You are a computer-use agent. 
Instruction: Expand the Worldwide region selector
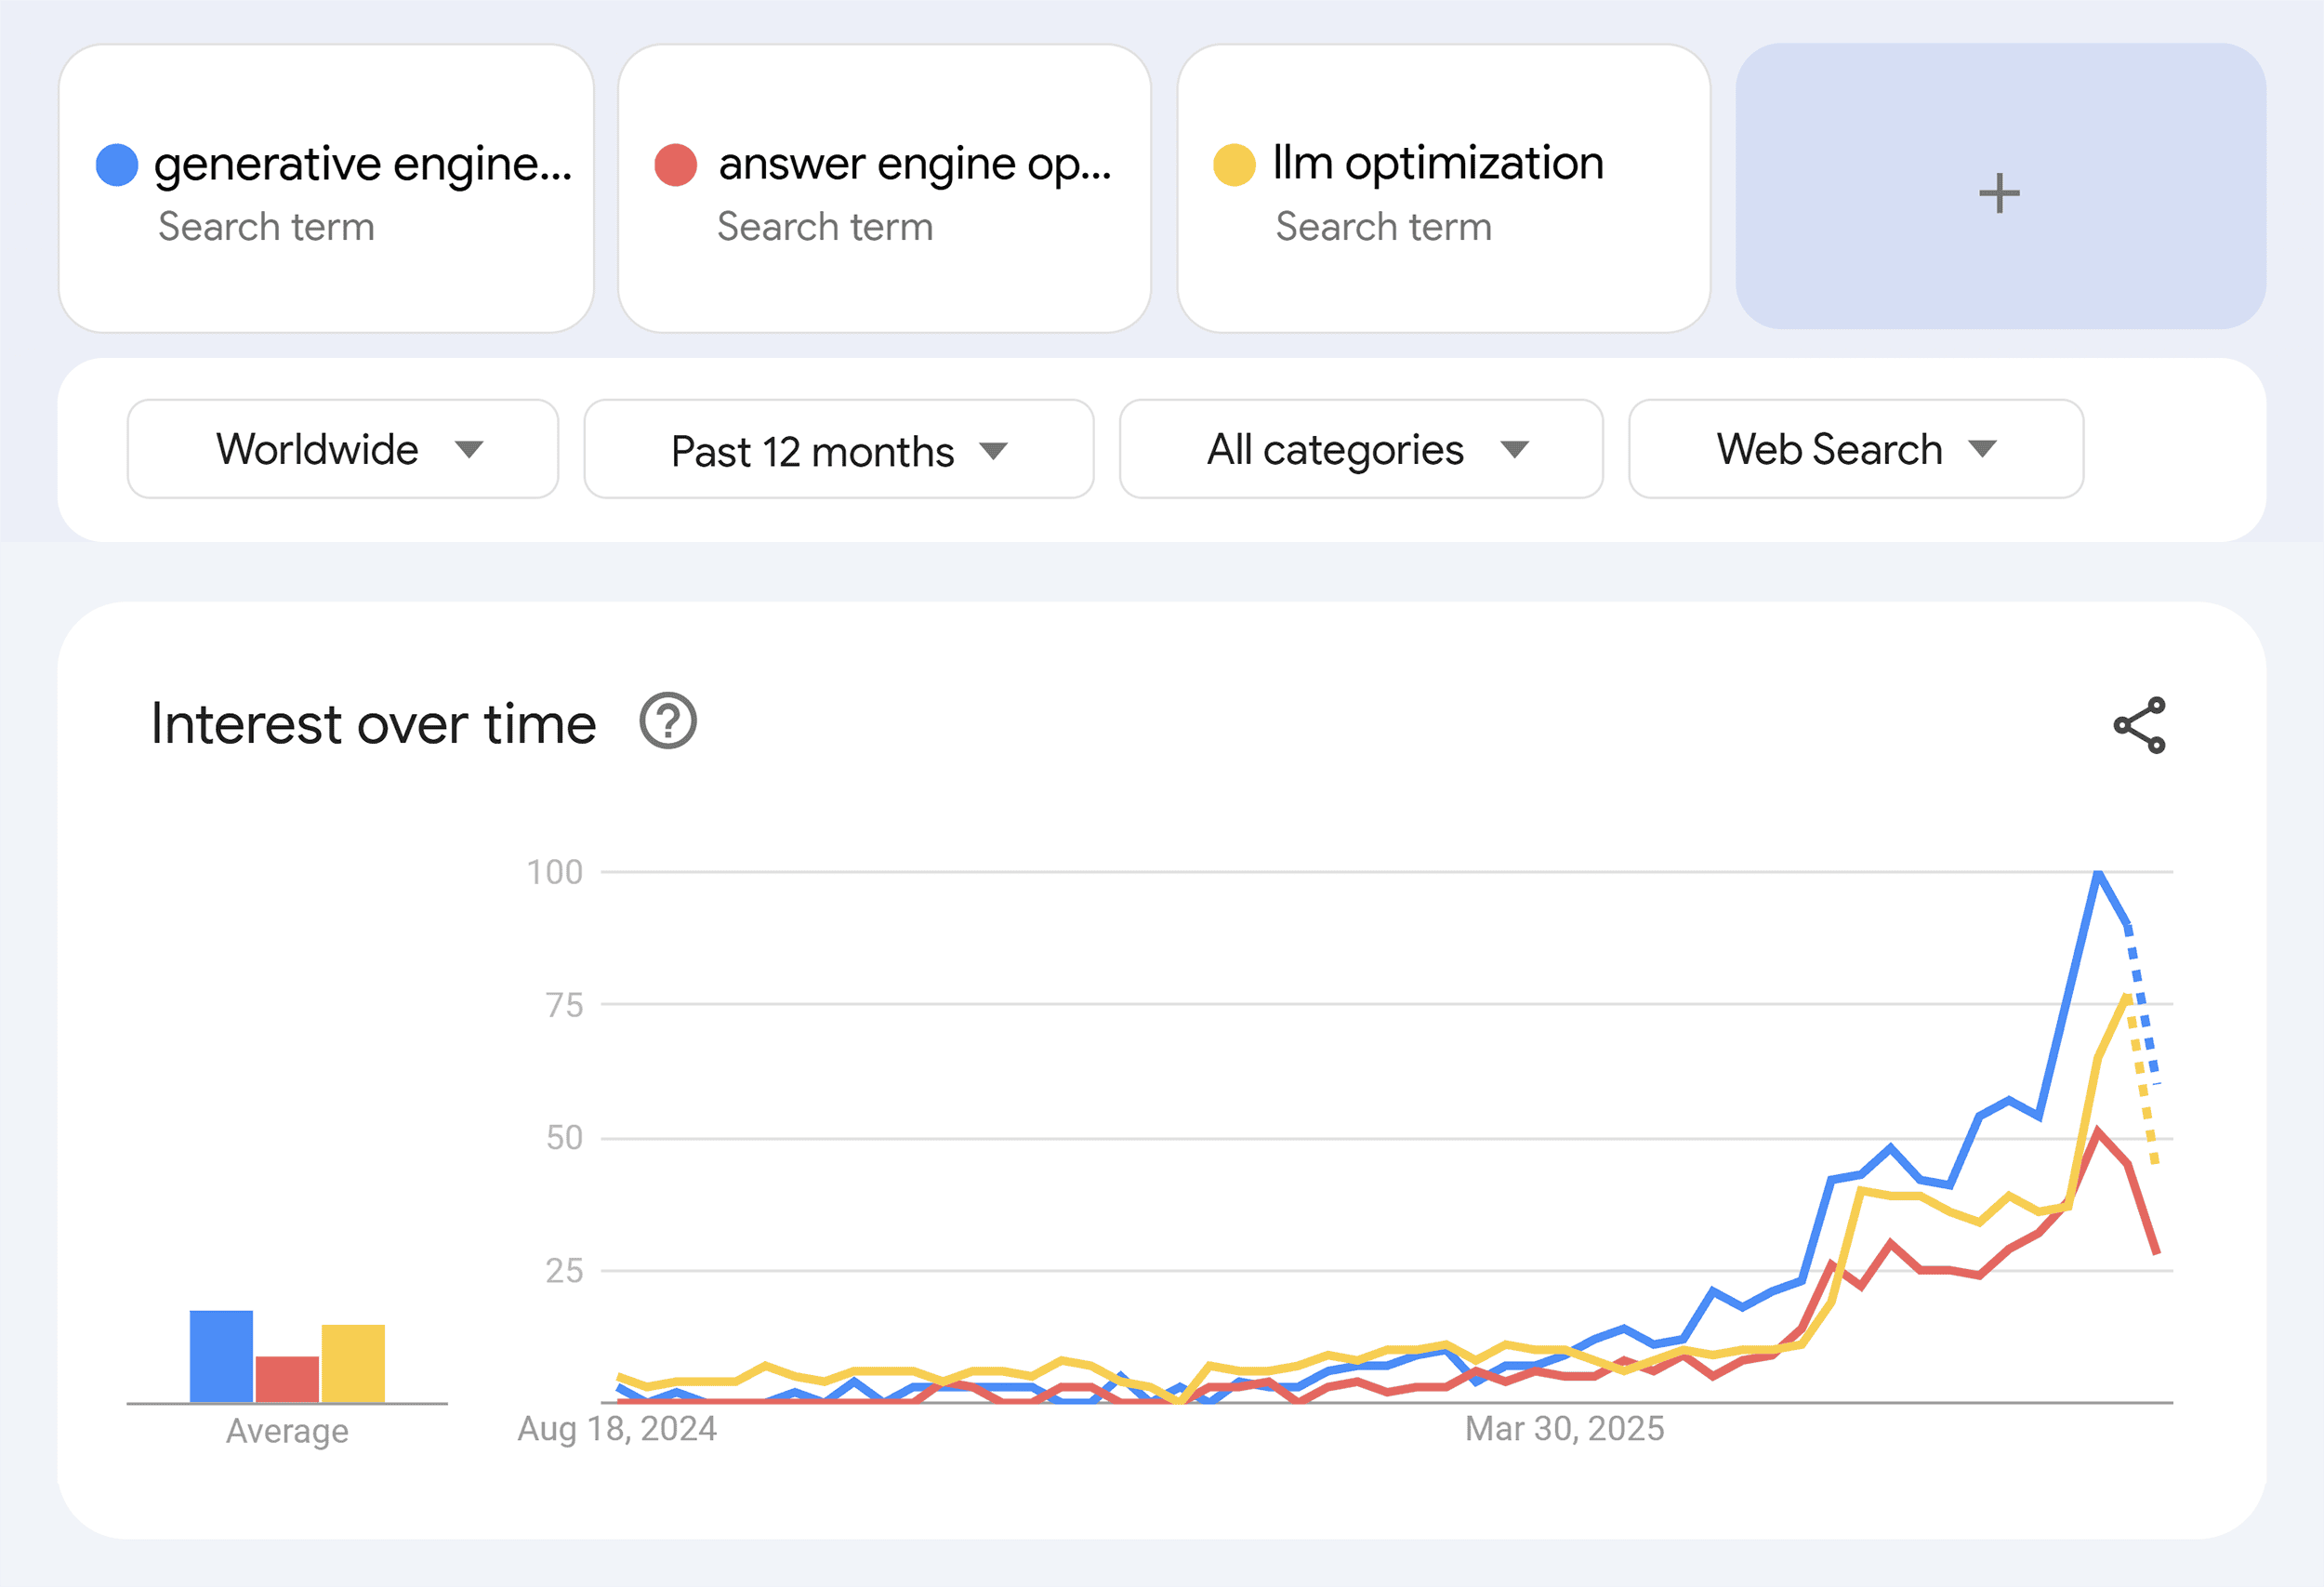coord(341,450)
